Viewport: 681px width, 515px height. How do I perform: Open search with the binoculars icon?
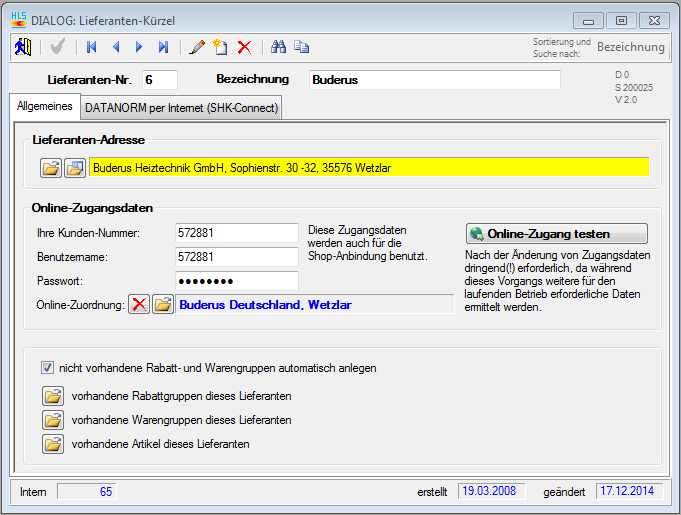[279, 46]
